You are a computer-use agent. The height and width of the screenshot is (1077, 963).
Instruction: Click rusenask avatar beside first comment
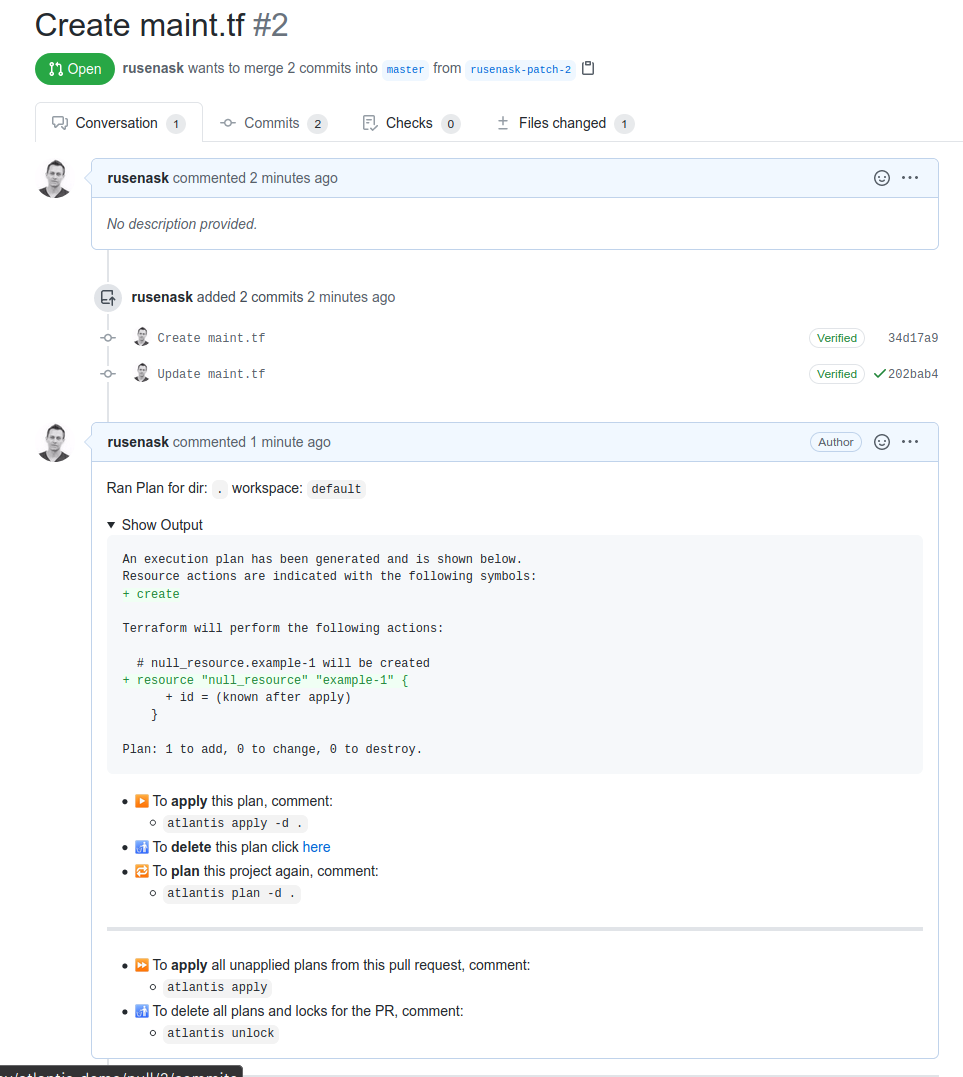coord(54,179)
